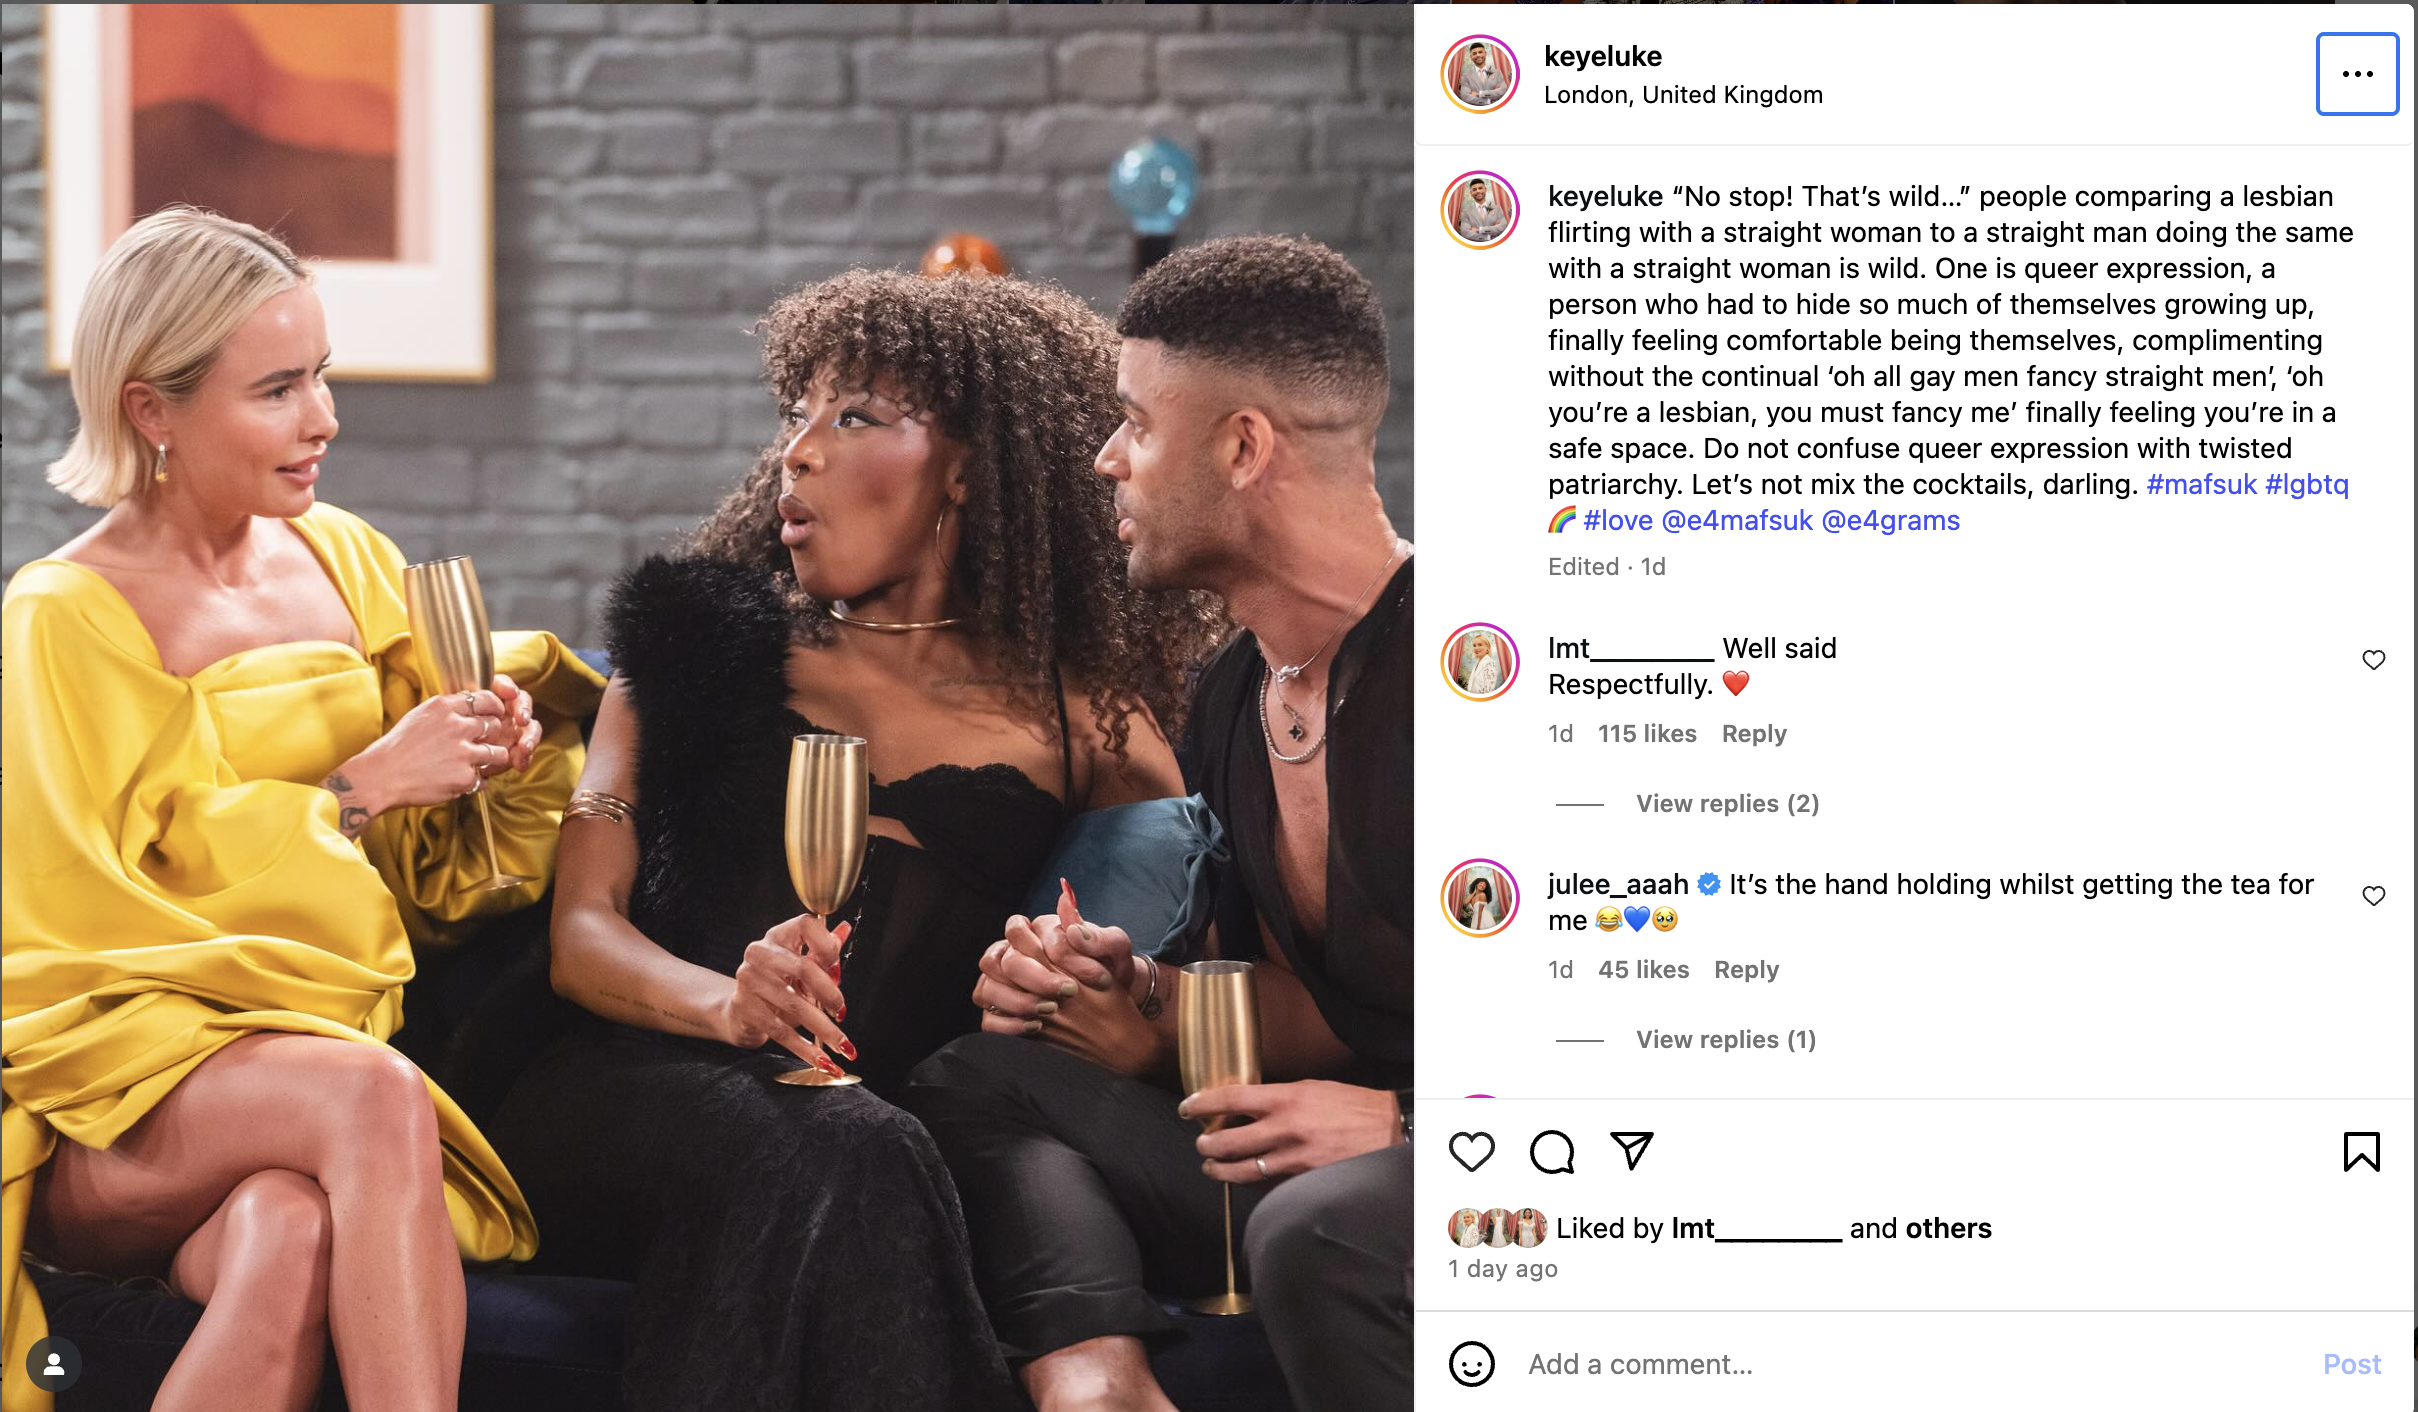Share the post via paper plane icon

[x=1631, y=1151]
